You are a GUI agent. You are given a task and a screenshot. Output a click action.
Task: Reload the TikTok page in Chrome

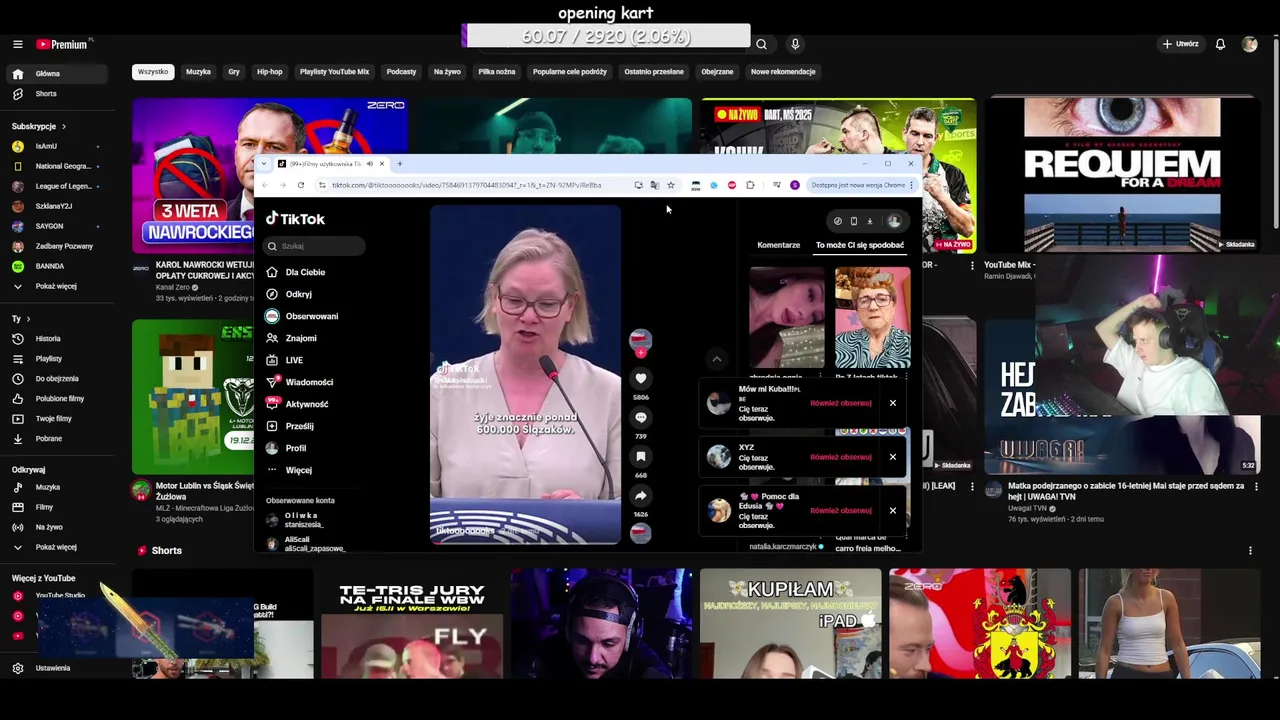coord(301,185)
